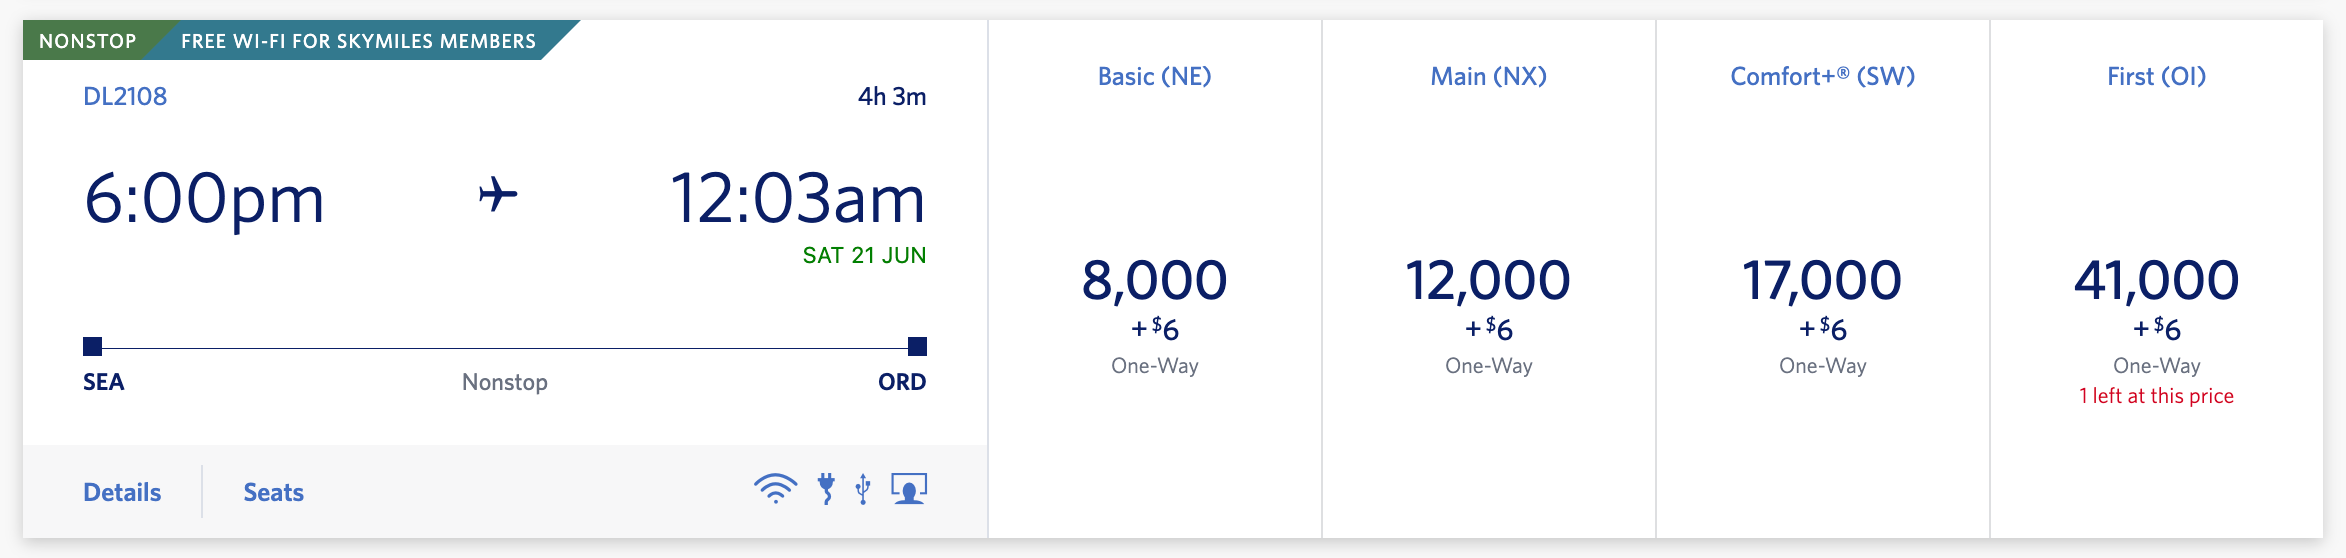The width and height of the screenshot is (2346, 558).
Task: Select the 12,000 miles Main fare
Action: (x=1488, y=281)
